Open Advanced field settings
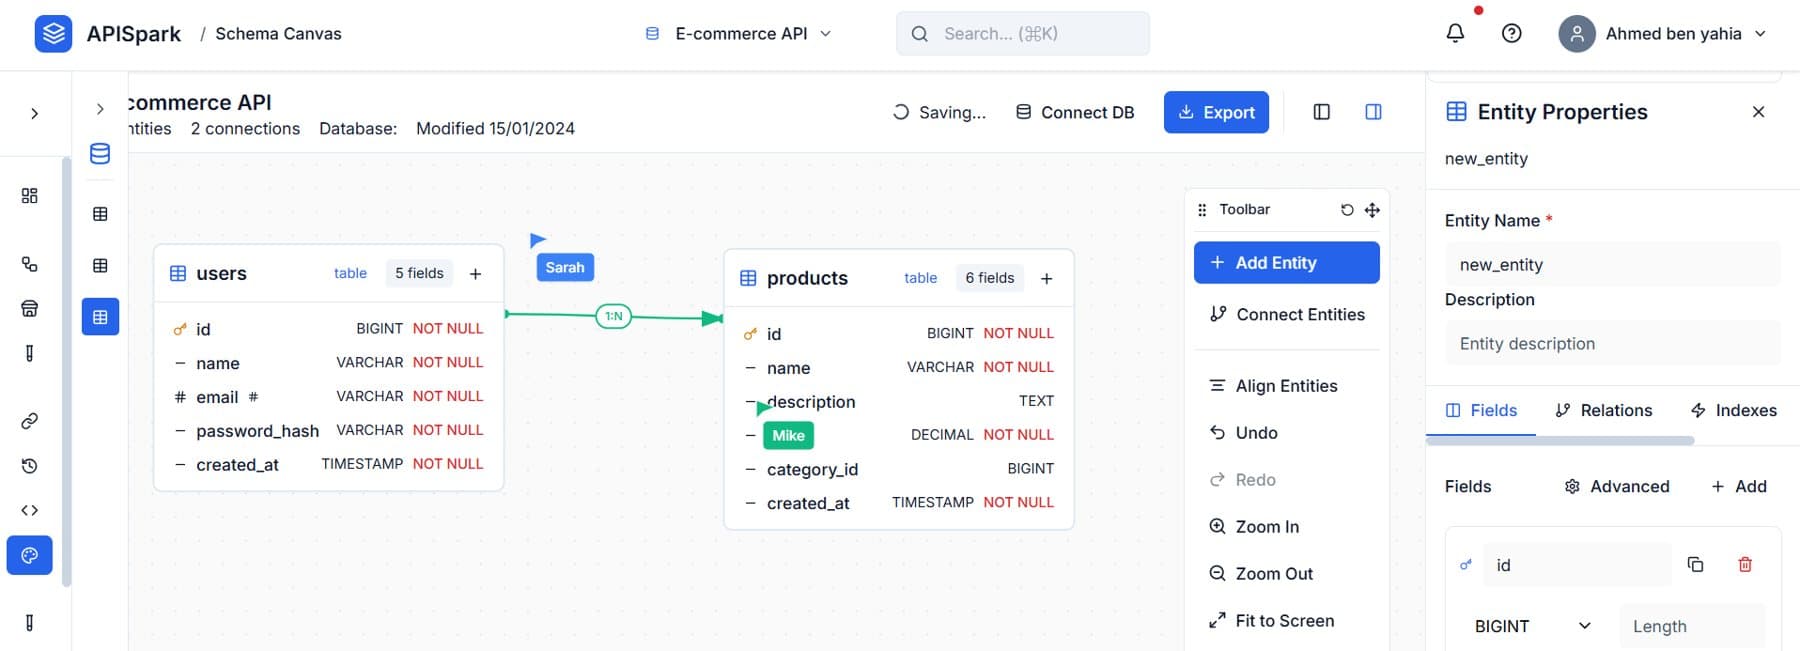1800x651 pixels. pyautogui.click(x=1617, y=486)
